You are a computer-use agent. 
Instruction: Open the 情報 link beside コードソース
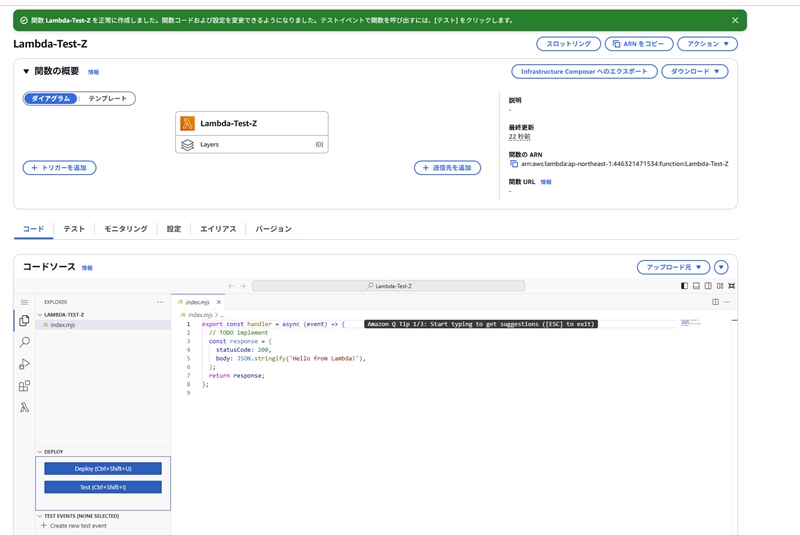87,268
